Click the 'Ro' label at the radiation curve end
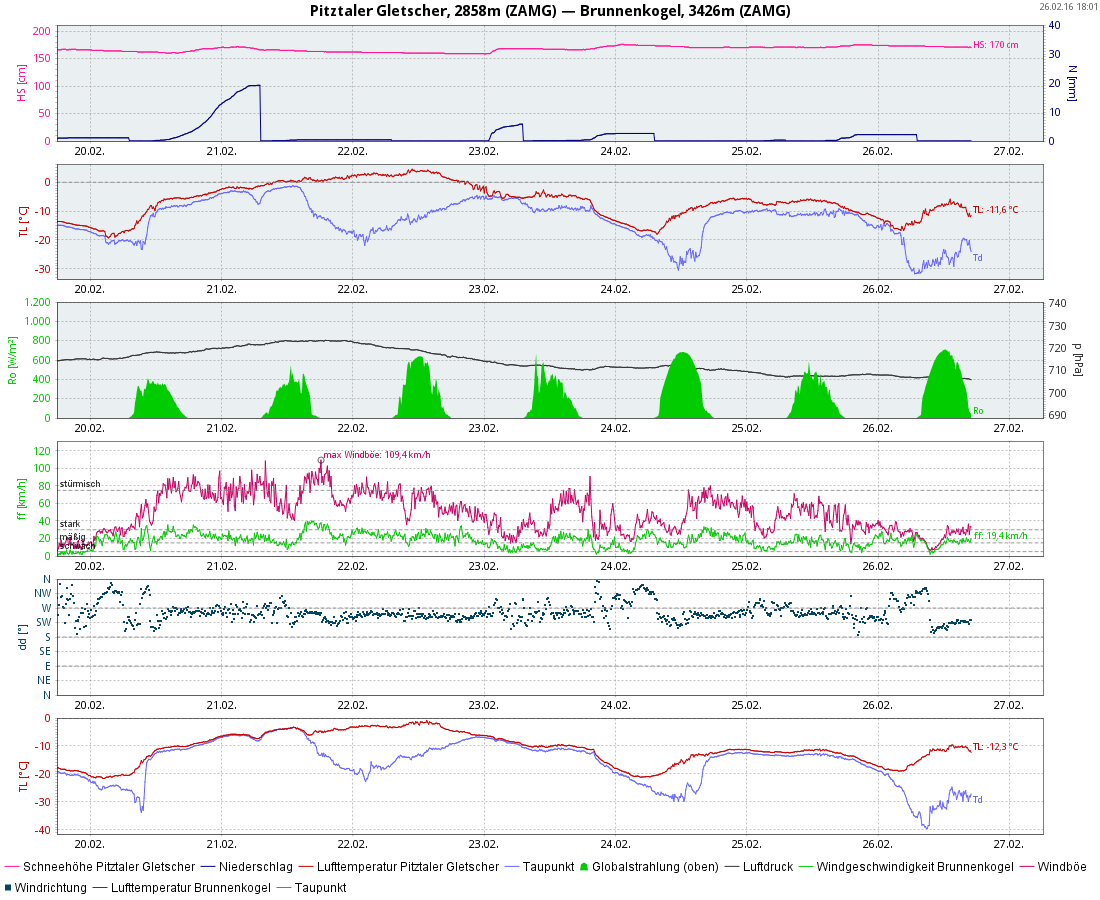Image resolution: width=1100 pixels, height=900 pixels. point(978,411)
